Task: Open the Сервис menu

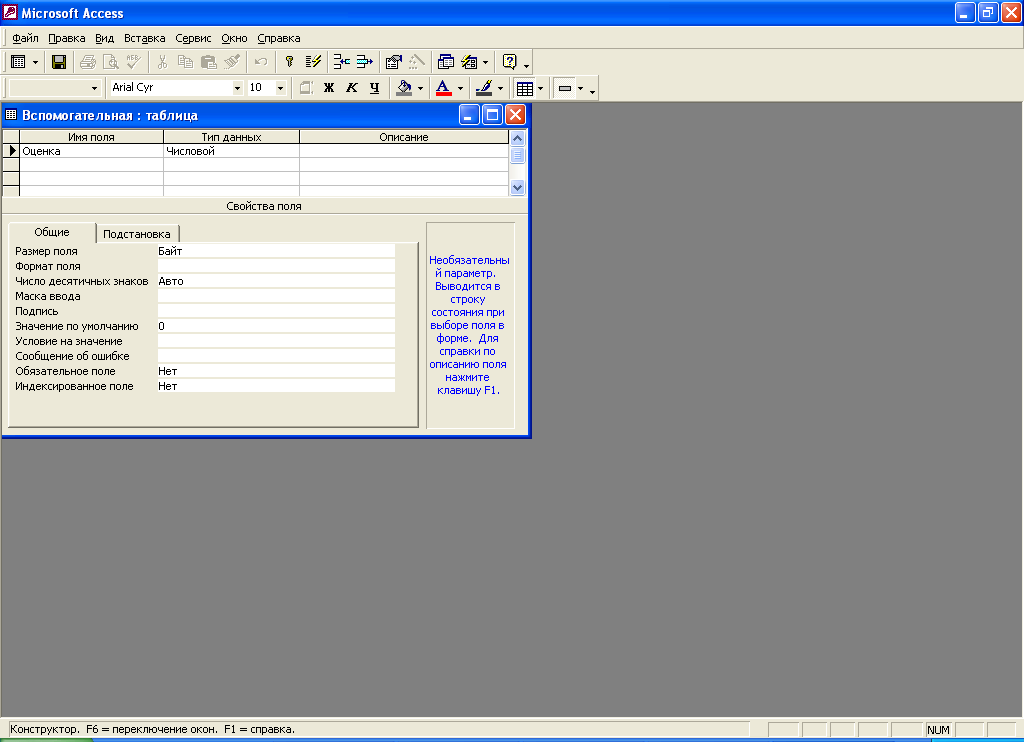Action: coord(193,38)
